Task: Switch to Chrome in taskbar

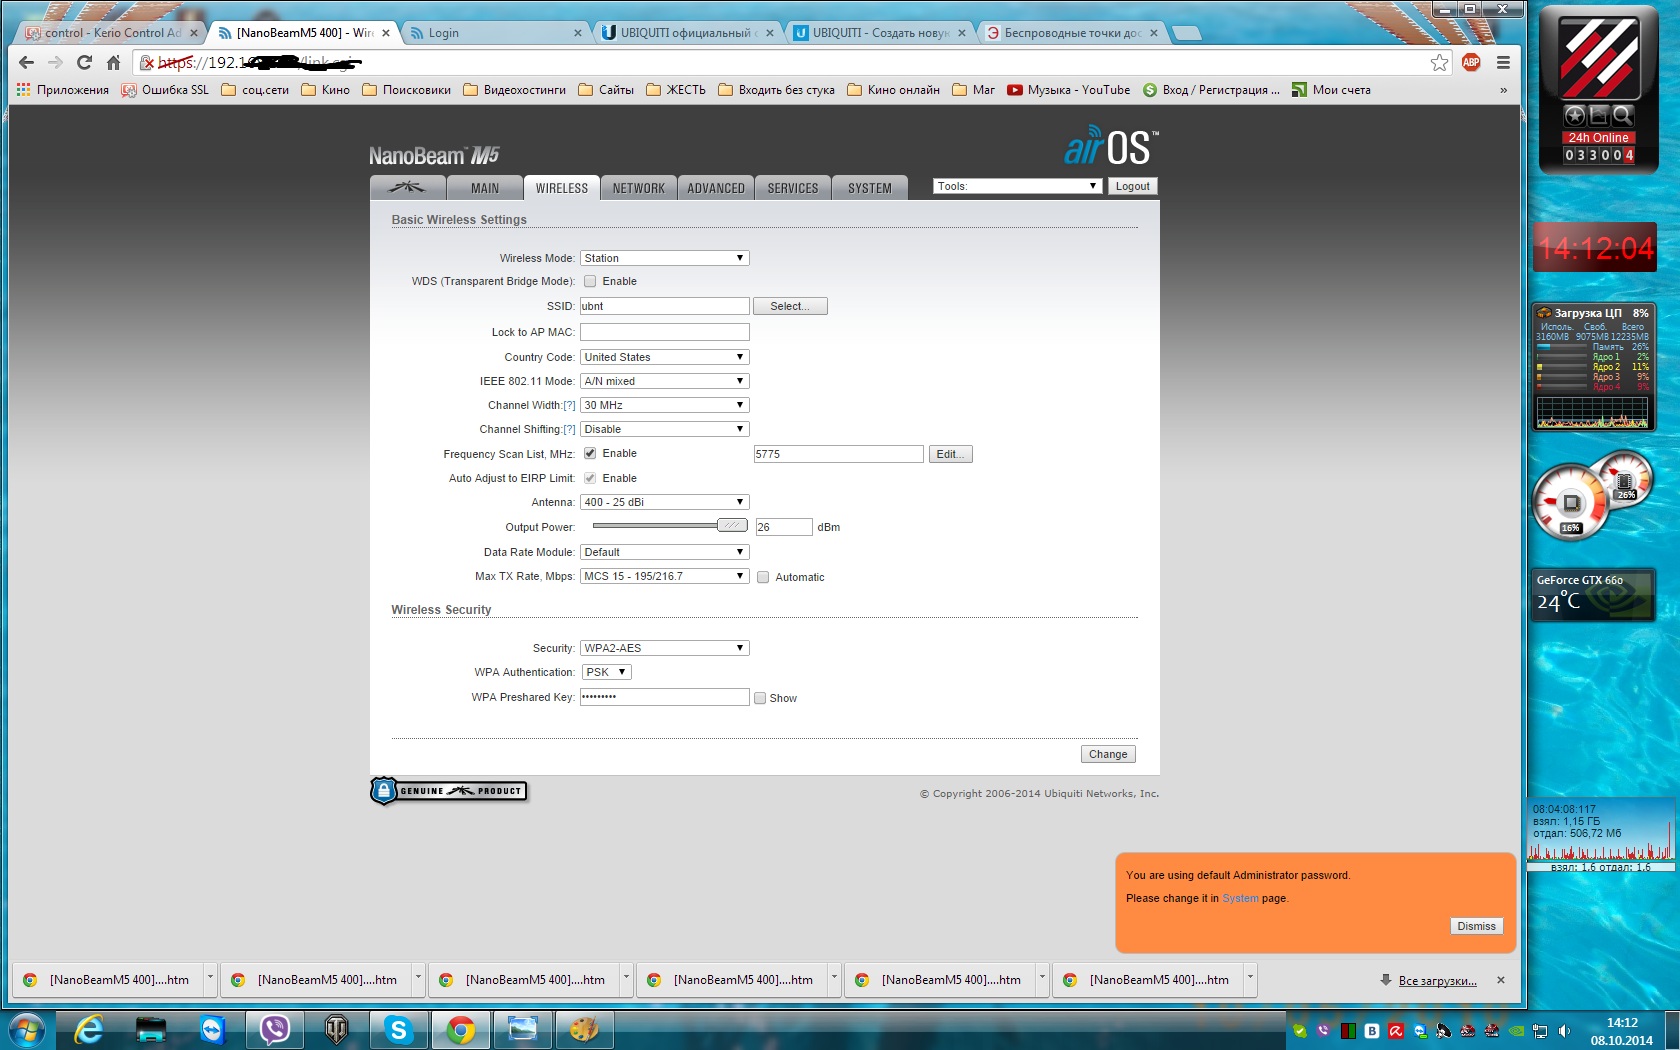Action: point(461,1029)
